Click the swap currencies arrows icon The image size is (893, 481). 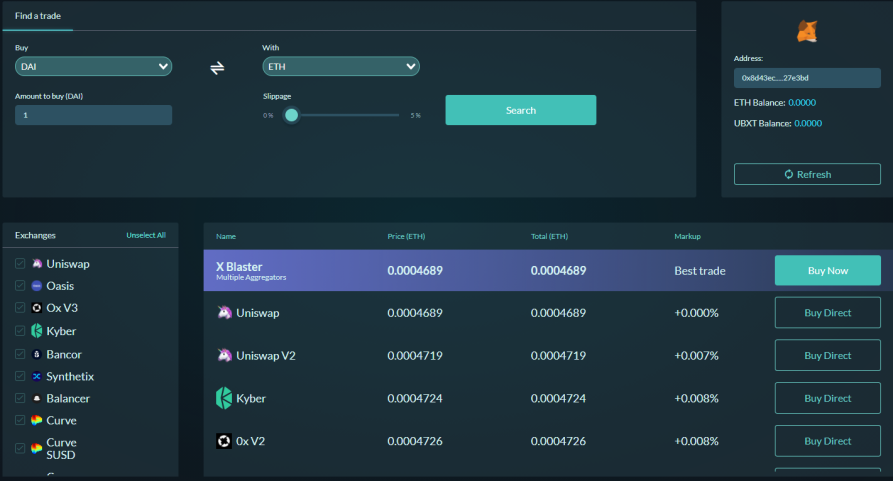217,68
